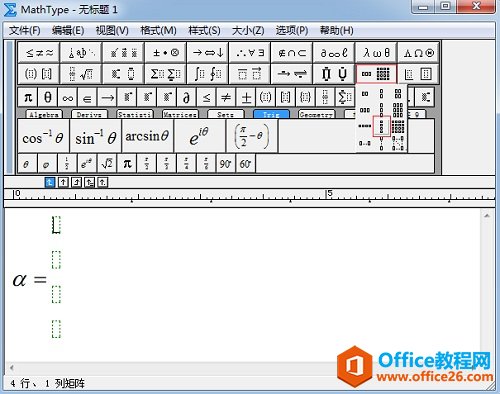Open the integral templates palette
Screen dimensions: 500x394
(208, 74)
